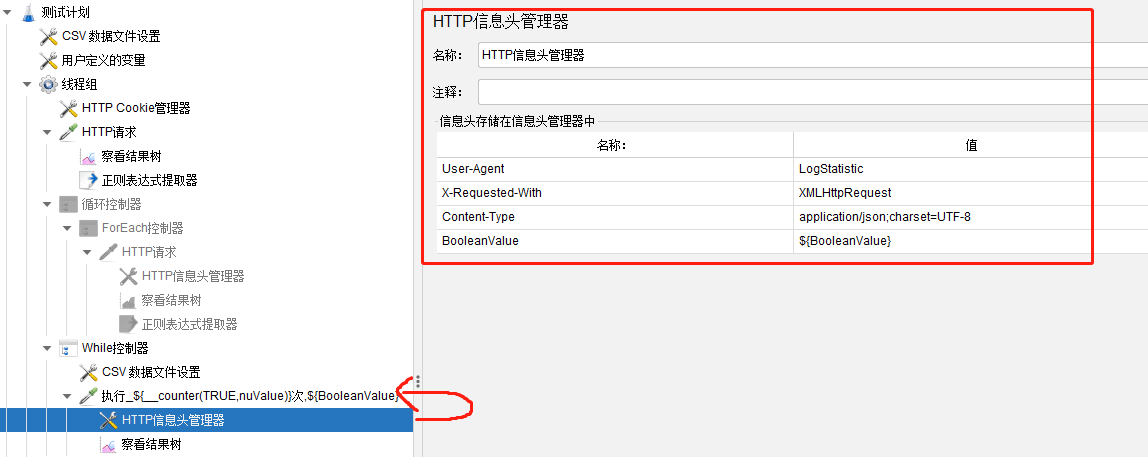Click the 循环控制器 icon

pyautogui.click(x=69, y=204)
